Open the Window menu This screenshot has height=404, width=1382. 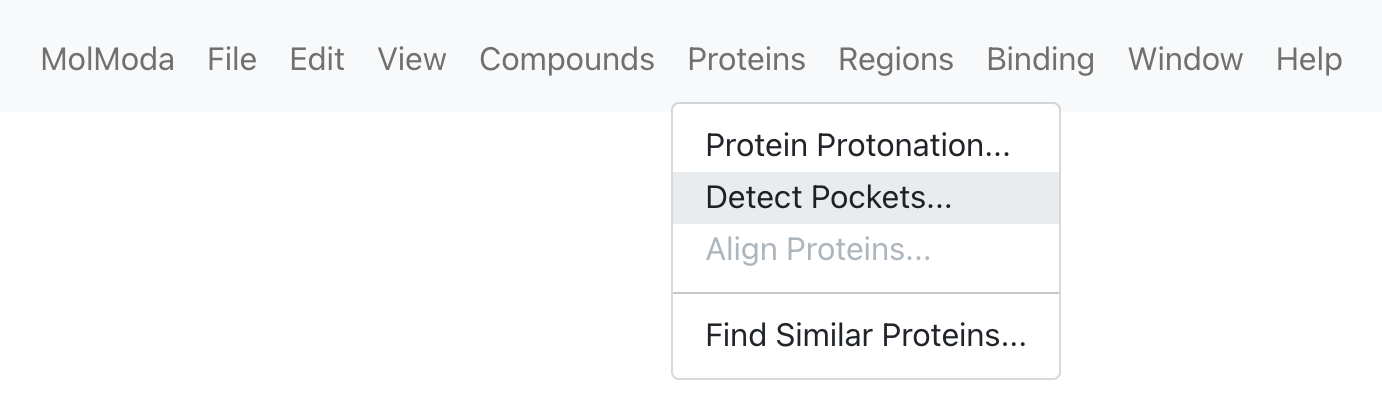click(1185, 59)
